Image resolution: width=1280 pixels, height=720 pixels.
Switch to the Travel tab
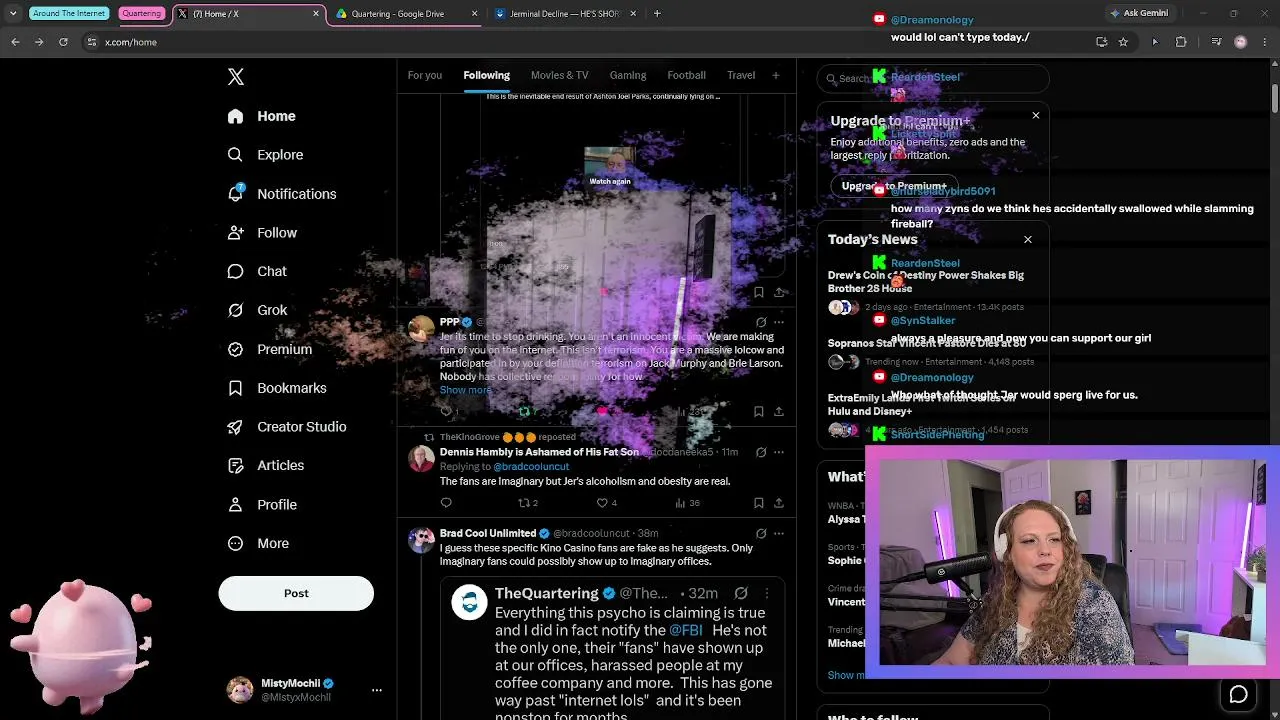741,75
